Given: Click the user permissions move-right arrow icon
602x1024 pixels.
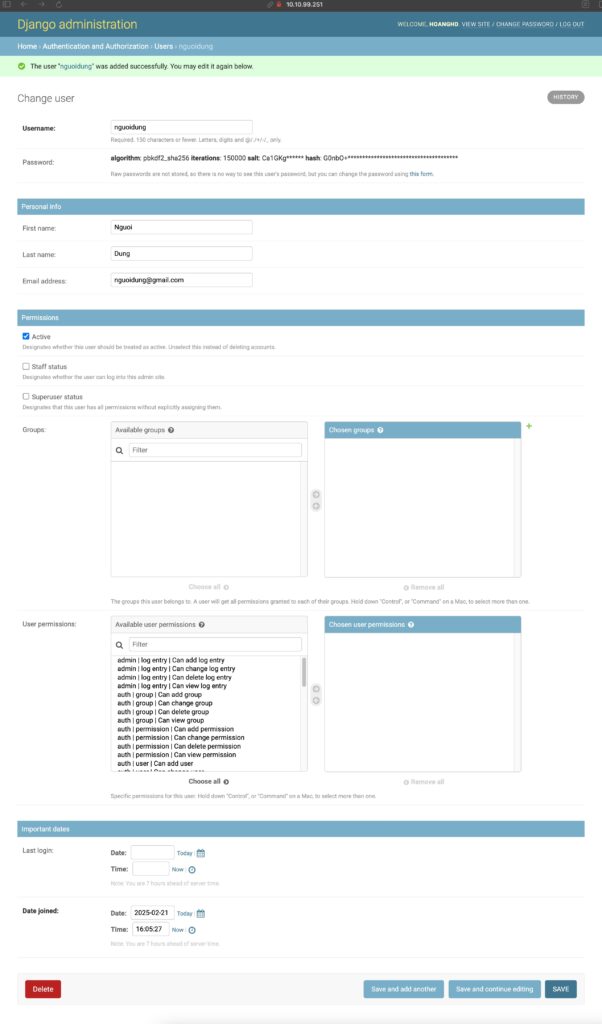Looking at the screenshot, I should tap(316, 689).
